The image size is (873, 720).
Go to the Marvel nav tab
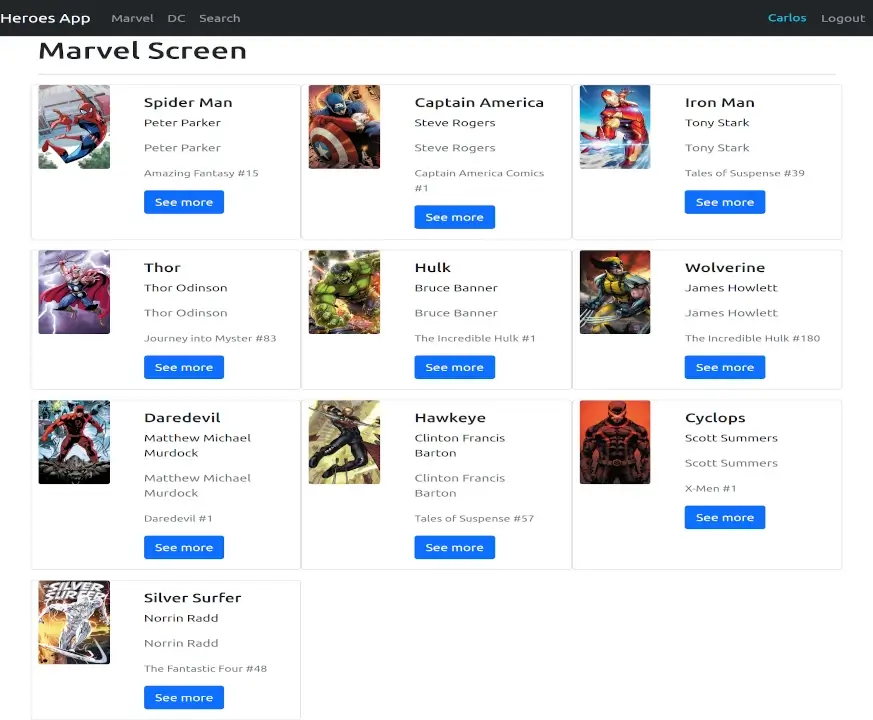click(133, 18)
